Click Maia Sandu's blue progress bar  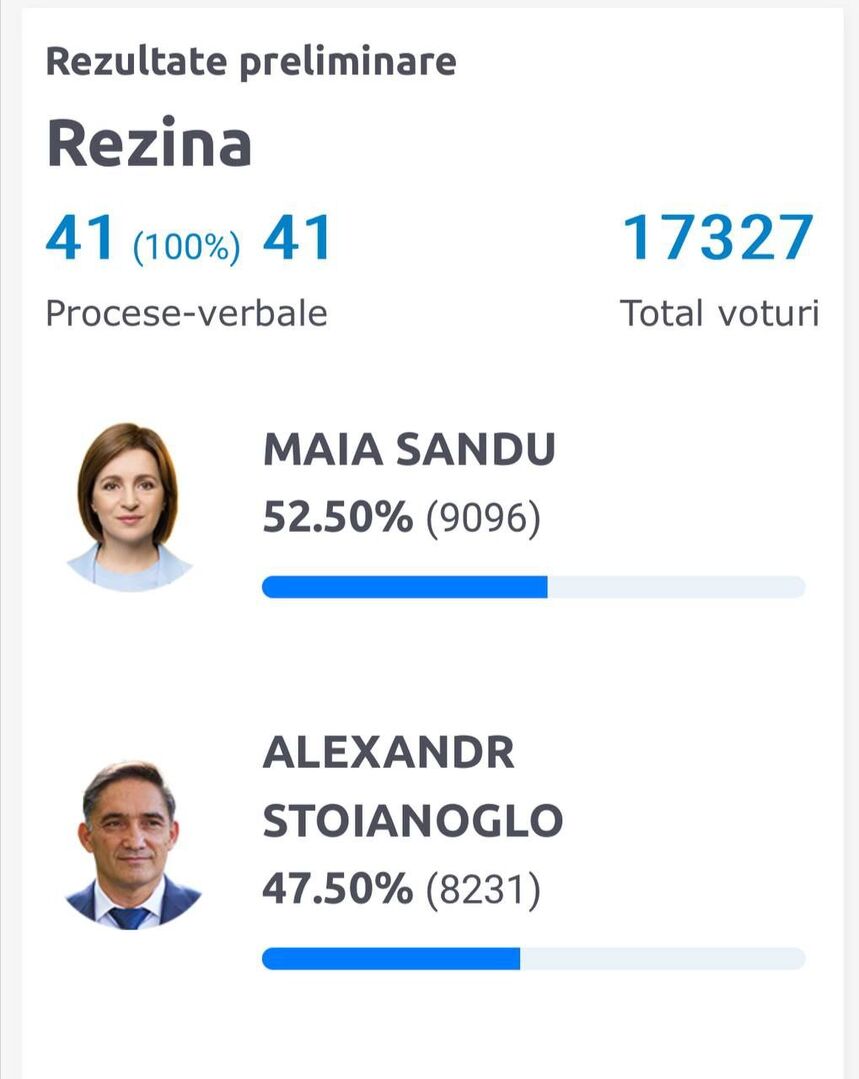tap(405, 587)
